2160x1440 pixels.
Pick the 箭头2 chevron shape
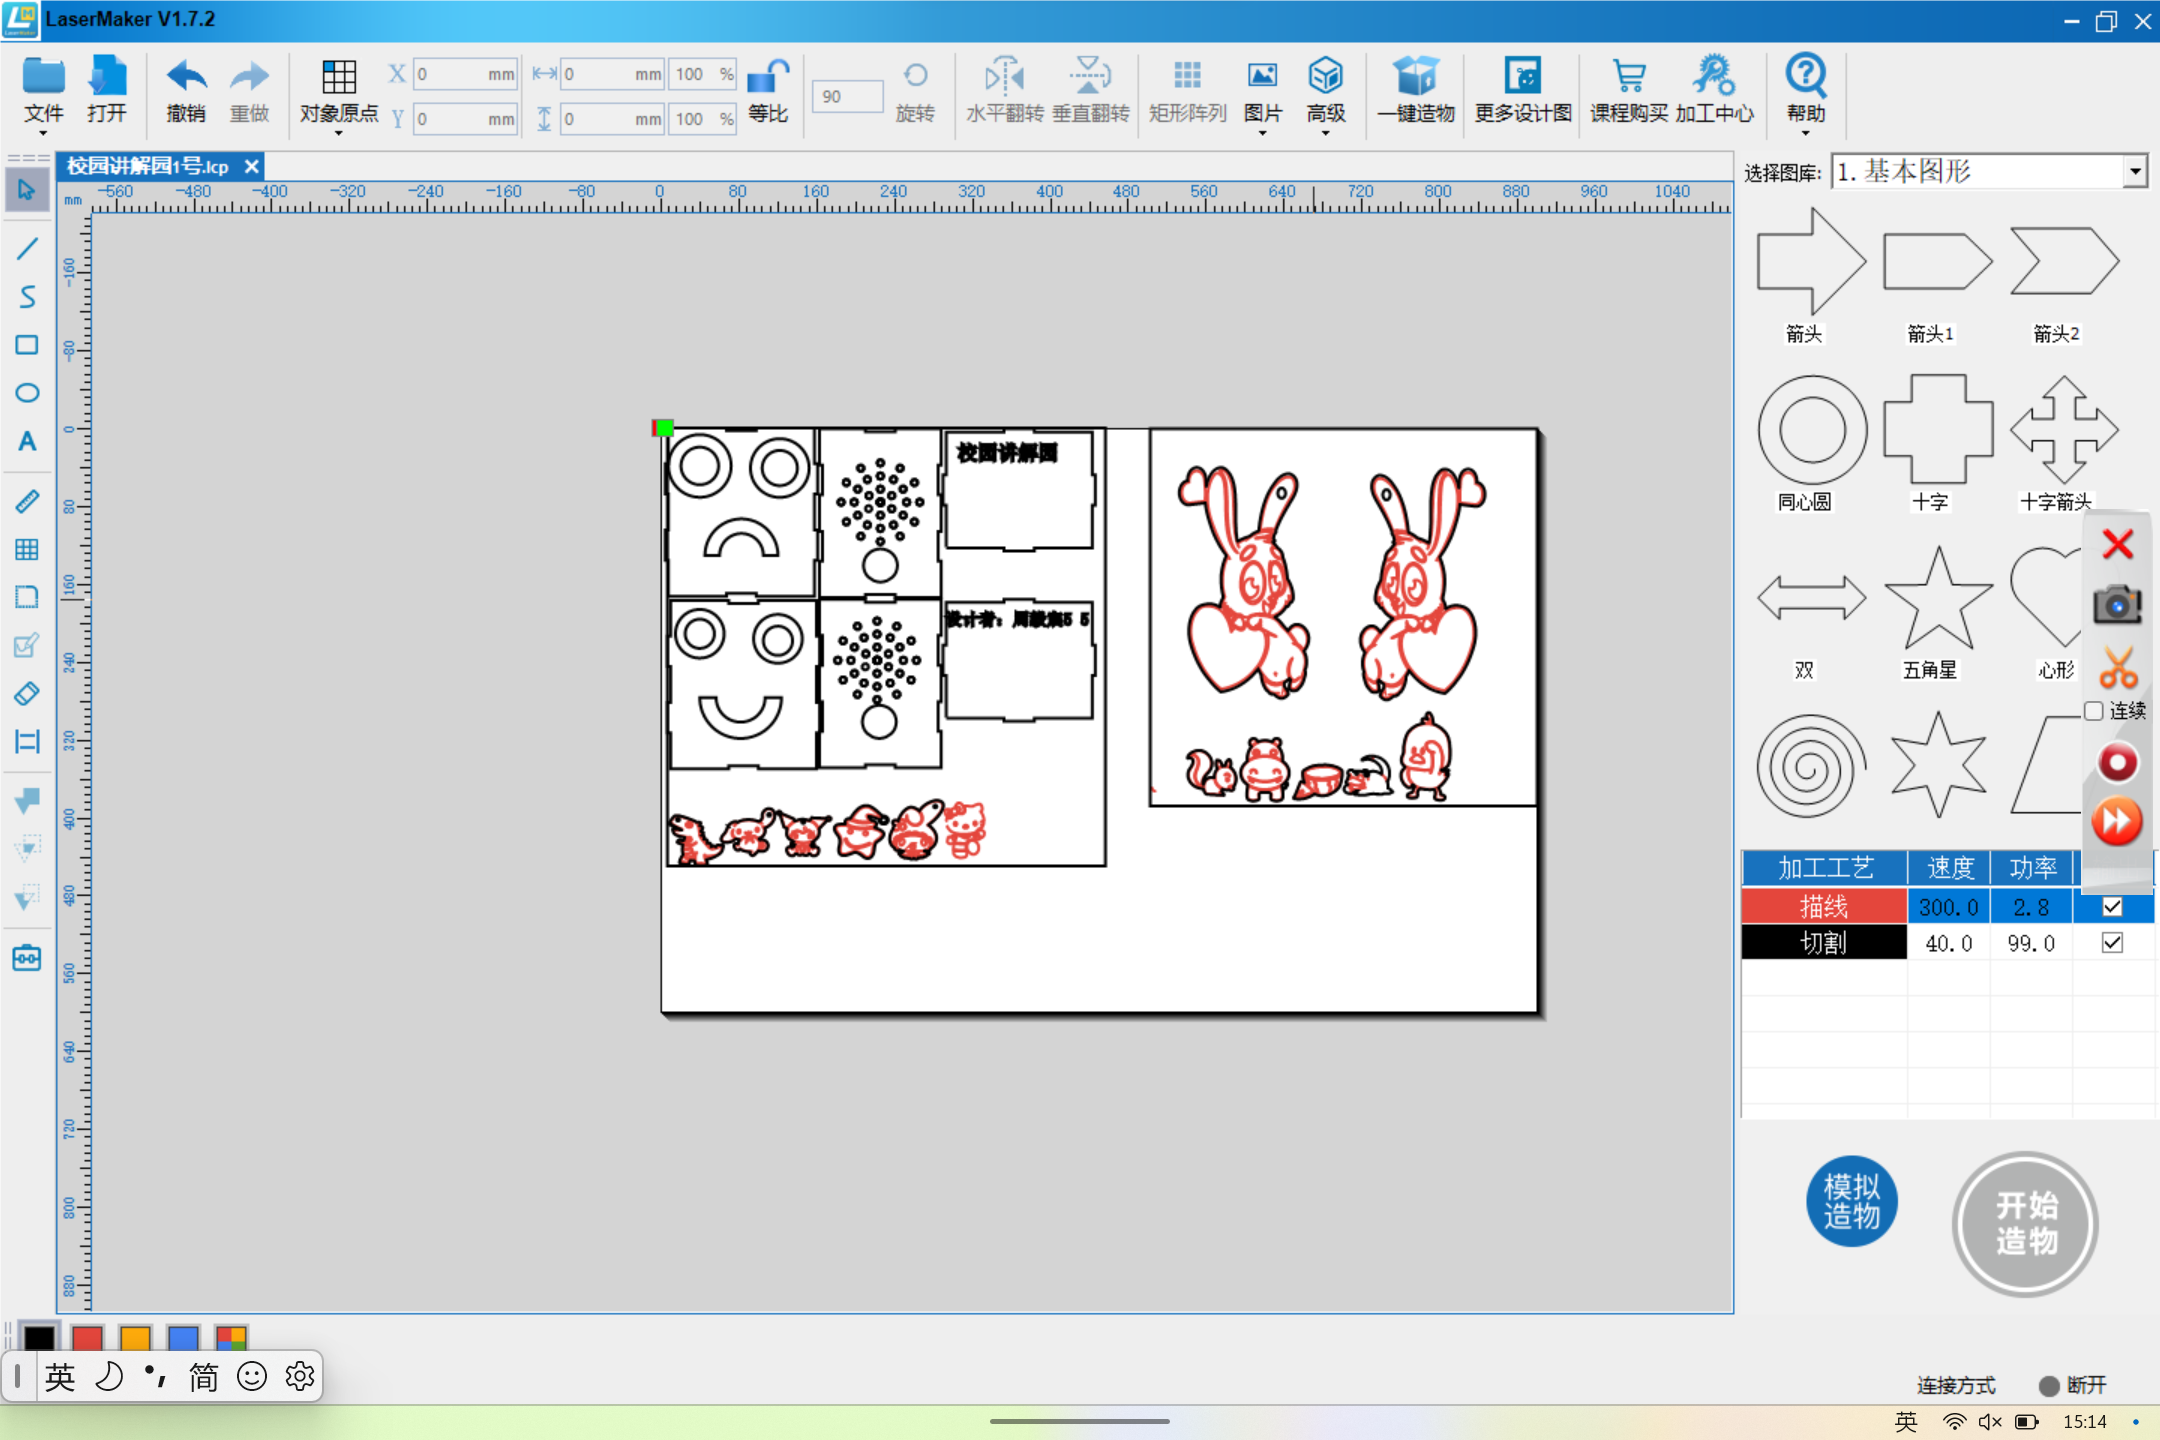coord(2063,262)
